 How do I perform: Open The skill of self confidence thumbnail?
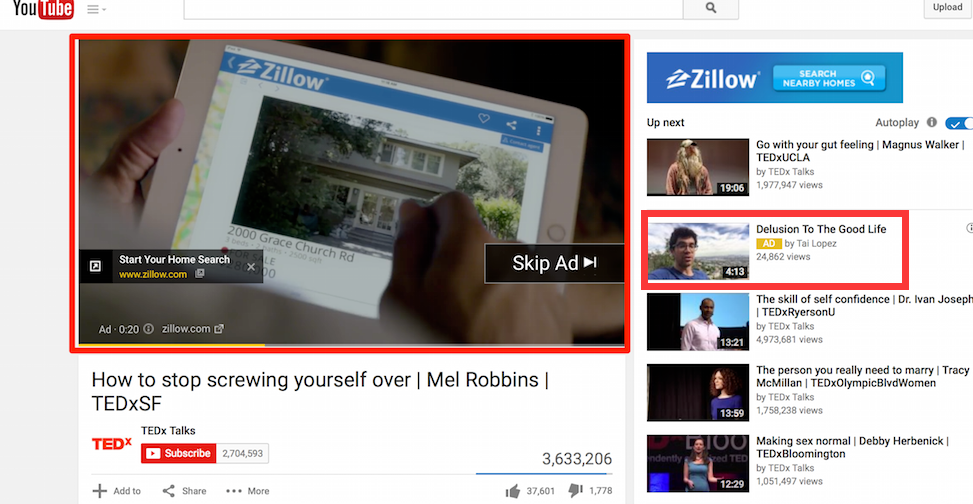(x=697, y=322)
